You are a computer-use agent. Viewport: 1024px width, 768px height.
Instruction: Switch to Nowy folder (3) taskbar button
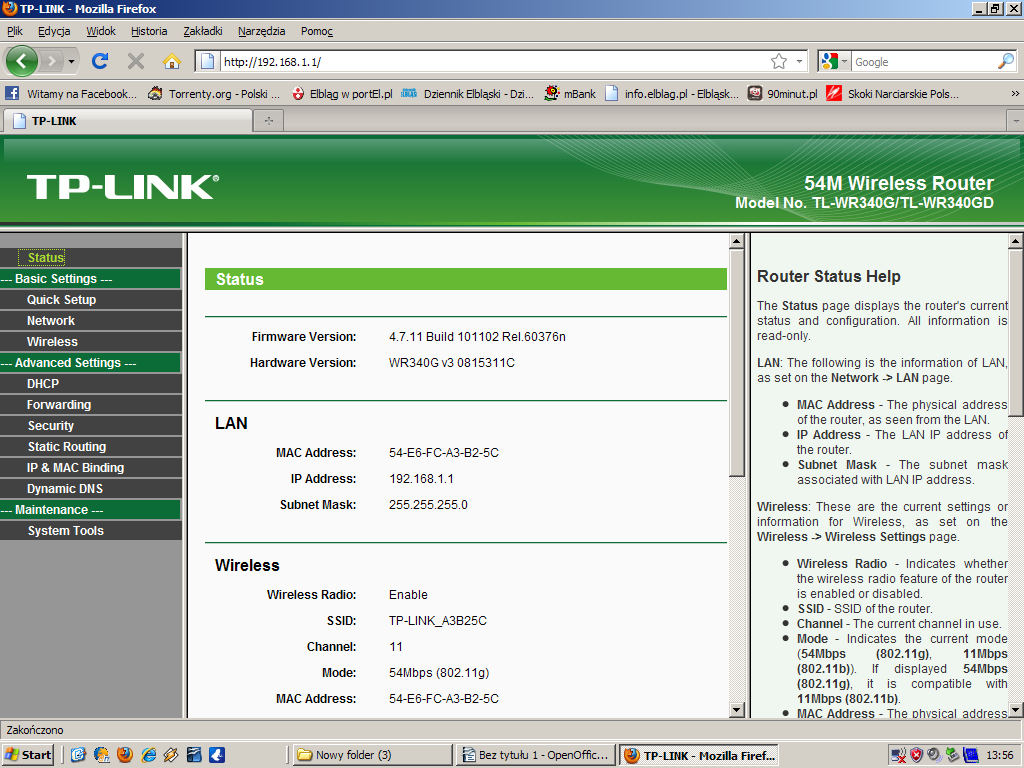tap(372, 755)
